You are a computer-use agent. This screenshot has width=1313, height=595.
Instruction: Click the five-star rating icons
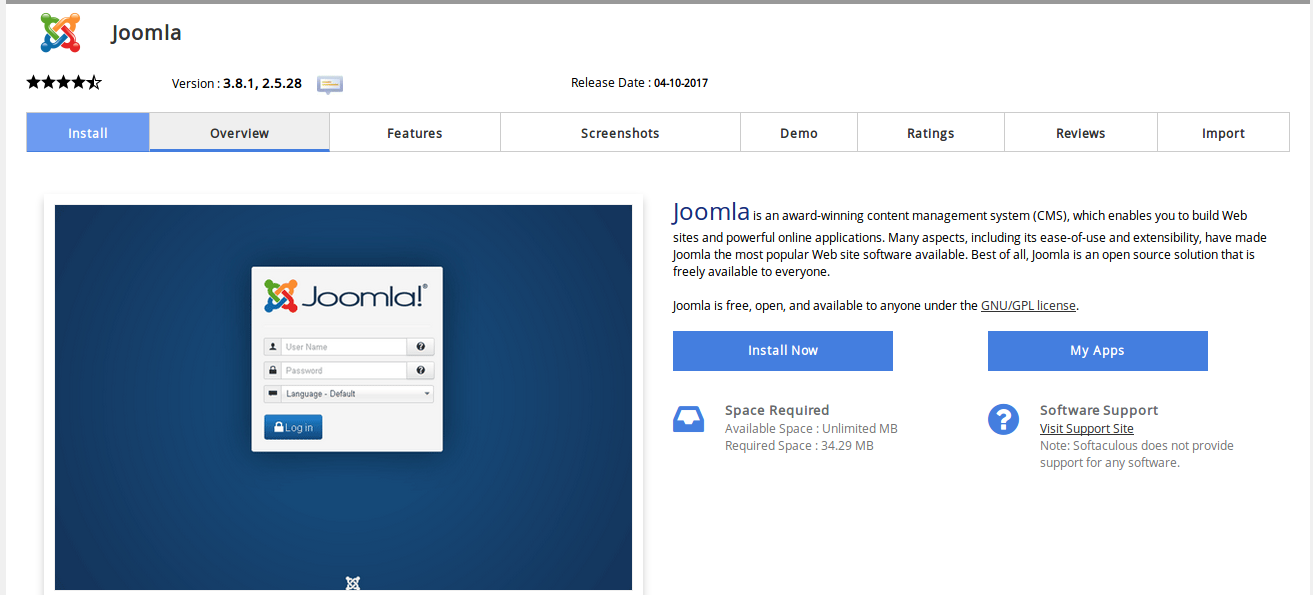tap(64, 83)
